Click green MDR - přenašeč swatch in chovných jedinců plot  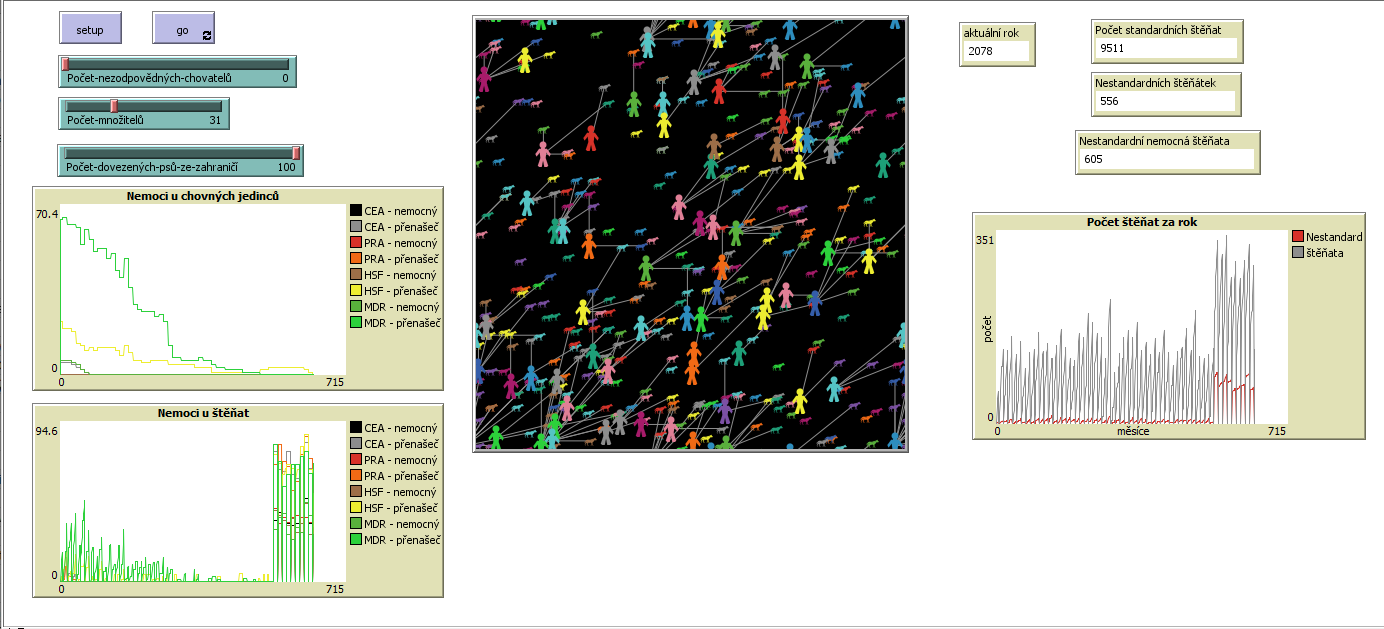tap(356, 323)
